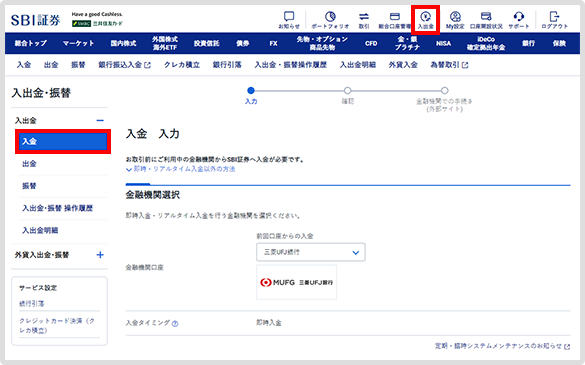Screen dimensions: 585x365
Task: Open 外国株式 海外ETF menu
Action: tap(165, 43)
